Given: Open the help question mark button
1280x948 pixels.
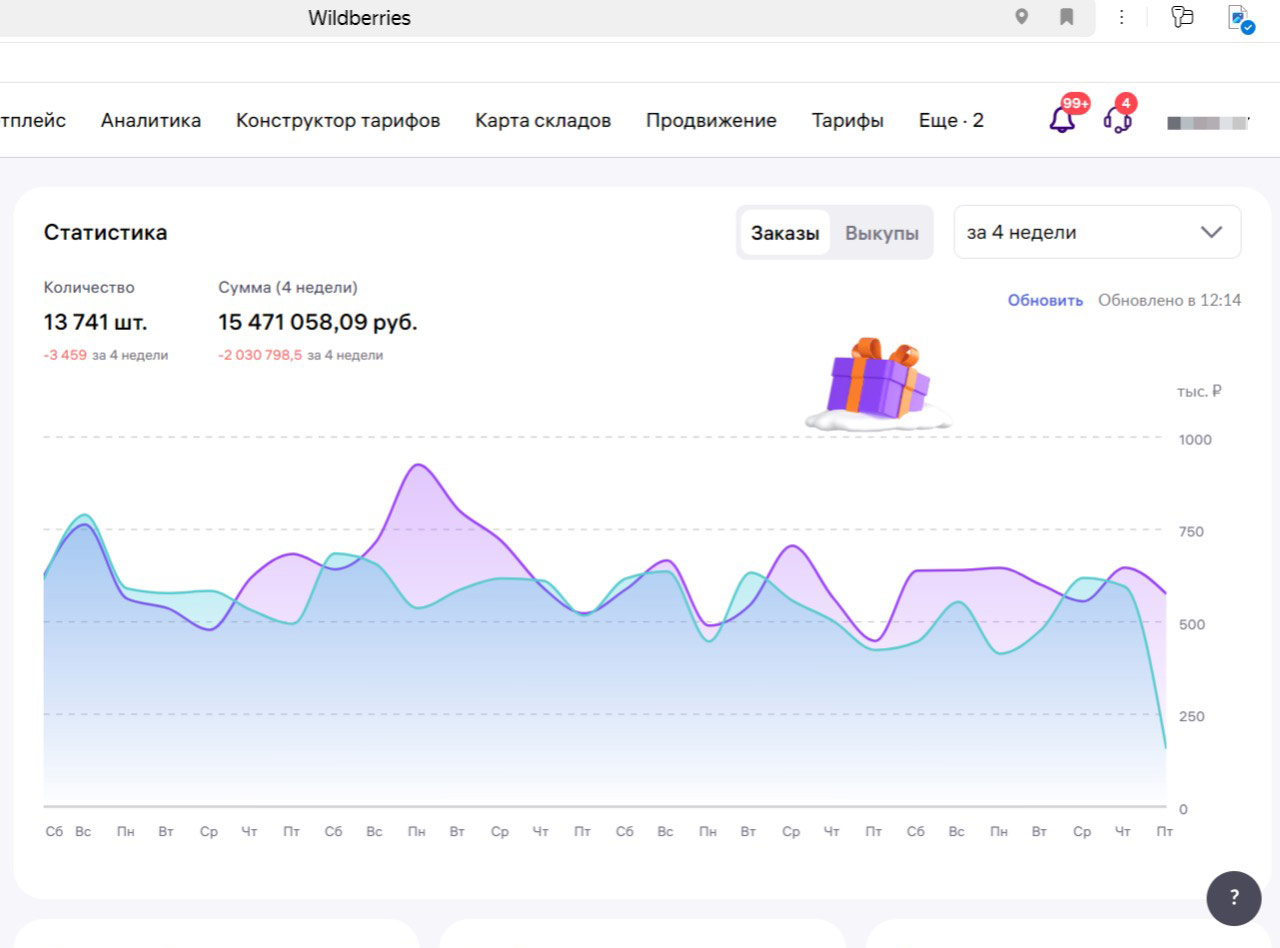Looking at the screenshot, I should (1234, 897).
